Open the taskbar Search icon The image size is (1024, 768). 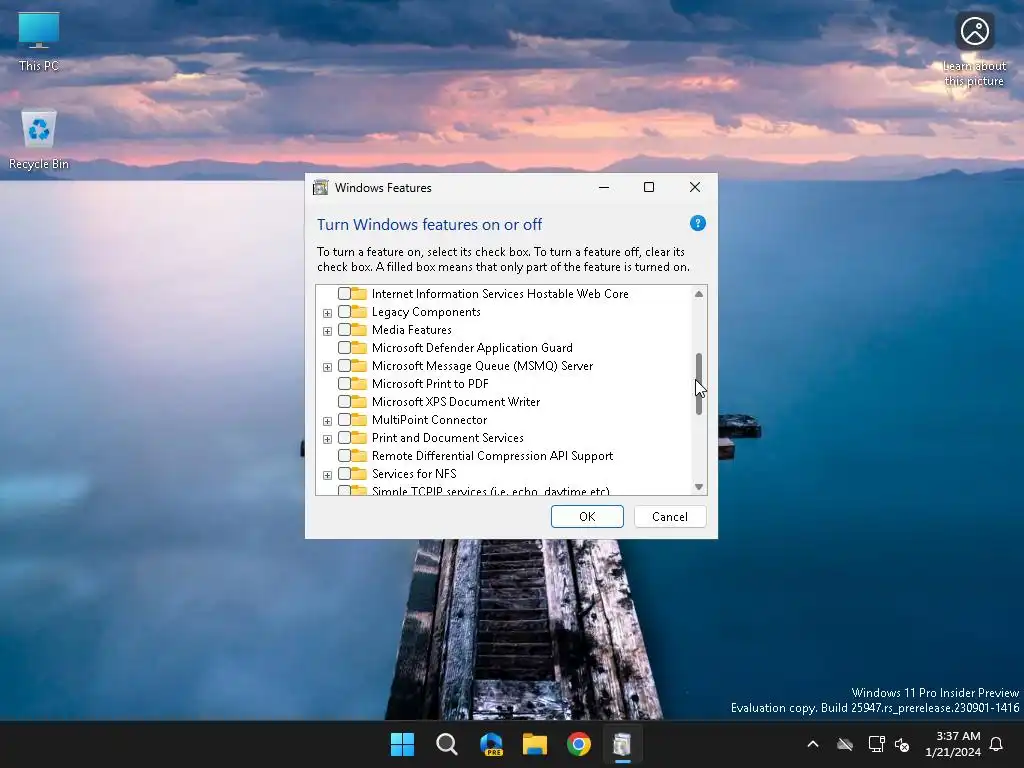click(447, 744)
